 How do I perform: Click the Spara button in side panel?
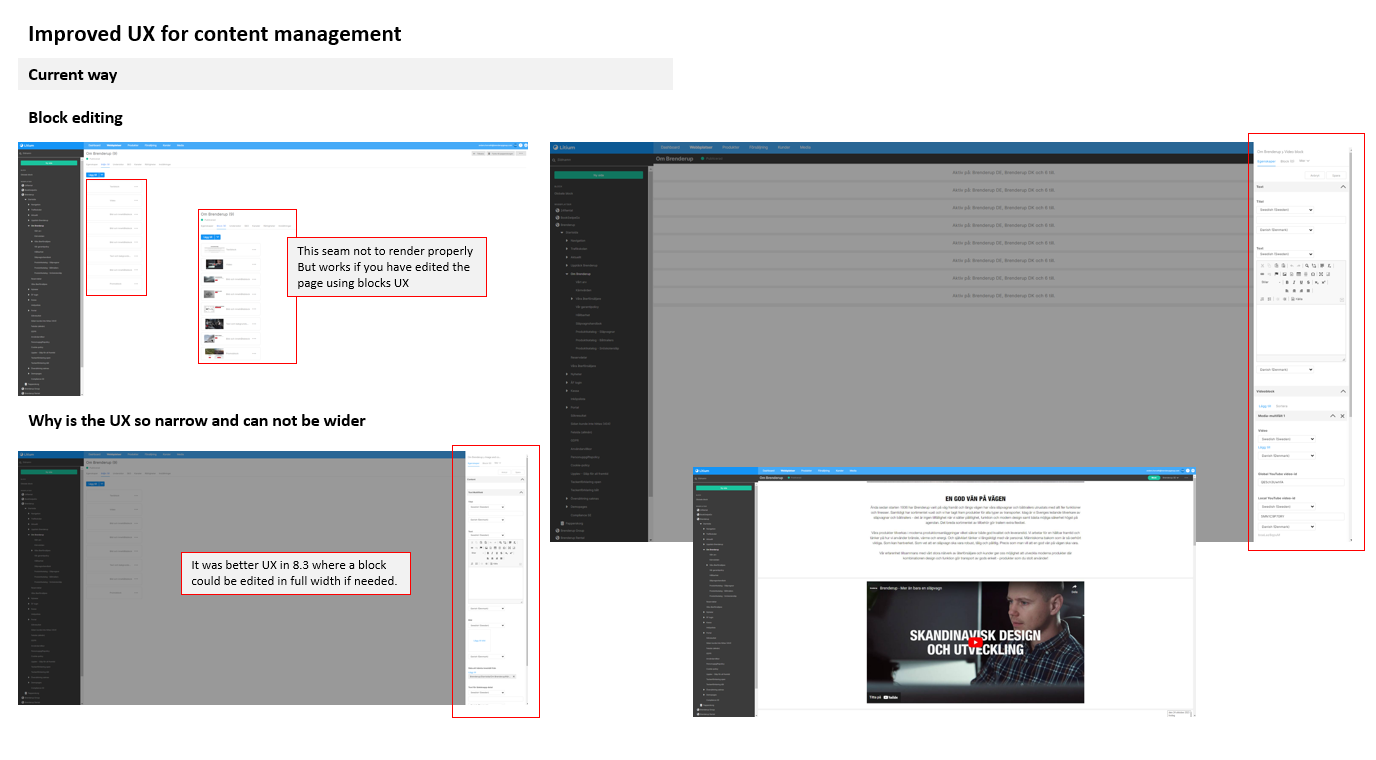click(x=1335, y=175)
